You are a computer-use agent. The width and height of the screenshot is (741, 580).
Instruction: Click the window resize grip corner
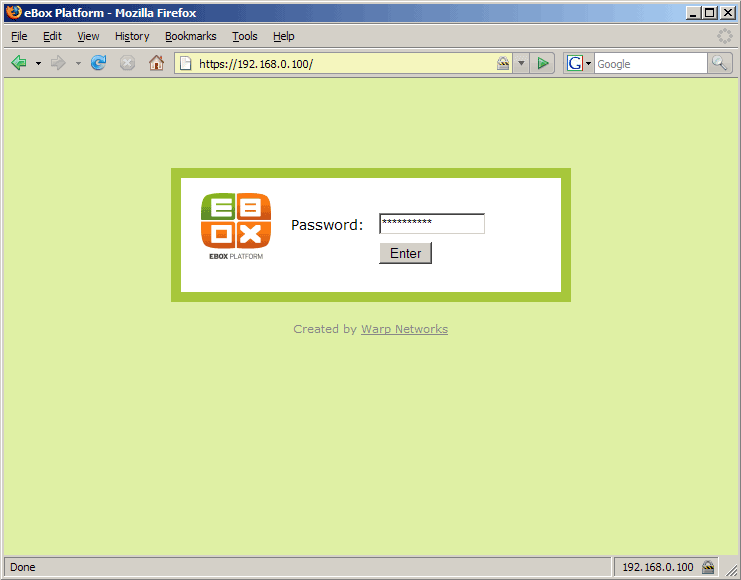(731, 569)
